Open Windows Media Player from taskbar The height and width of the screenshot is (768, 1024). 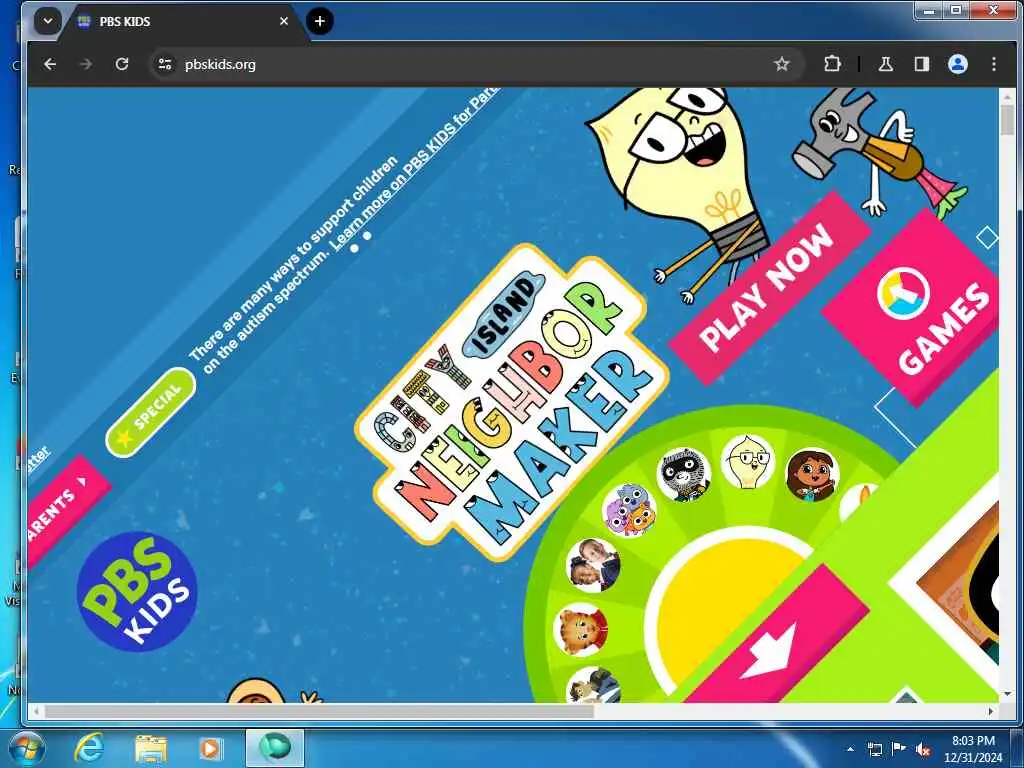click(210, 748)
